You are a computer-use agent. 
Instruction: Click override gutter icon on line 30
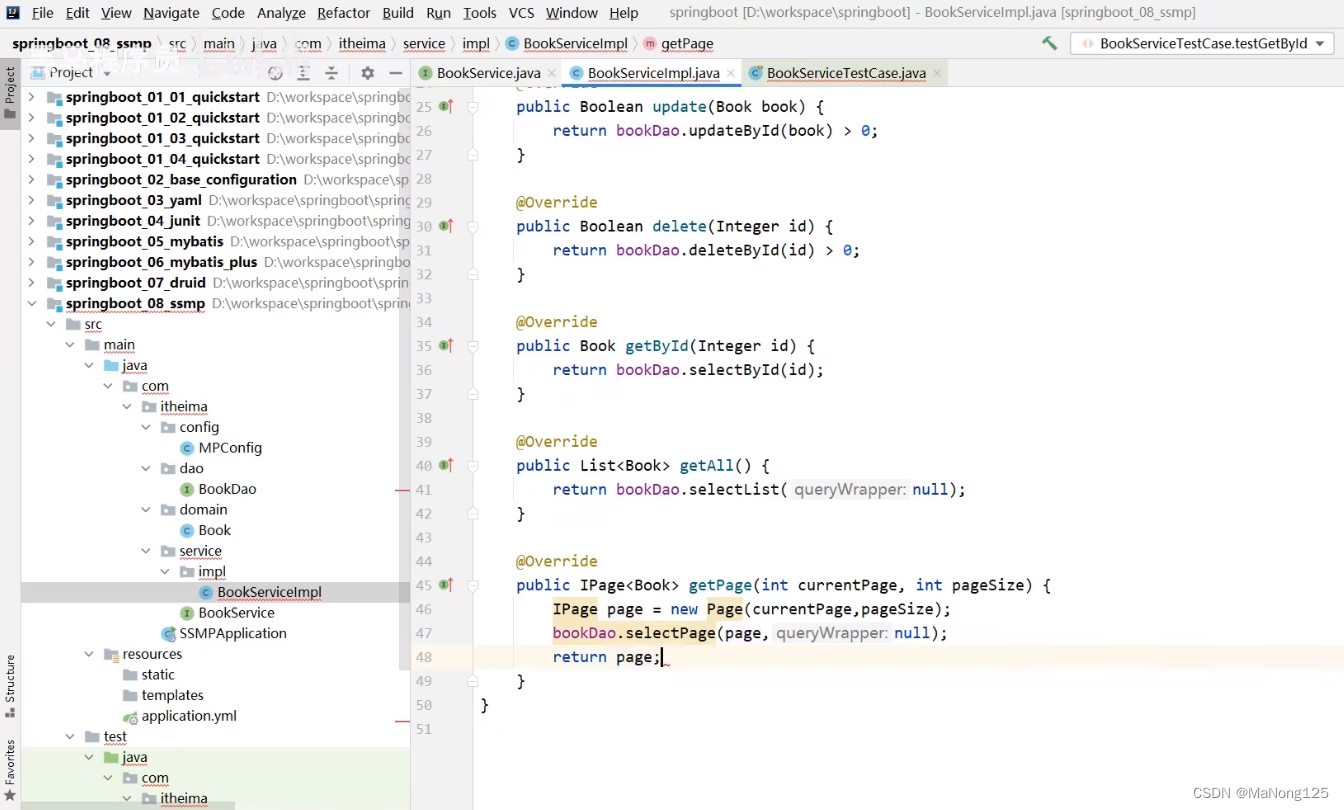tap(446, 226)
